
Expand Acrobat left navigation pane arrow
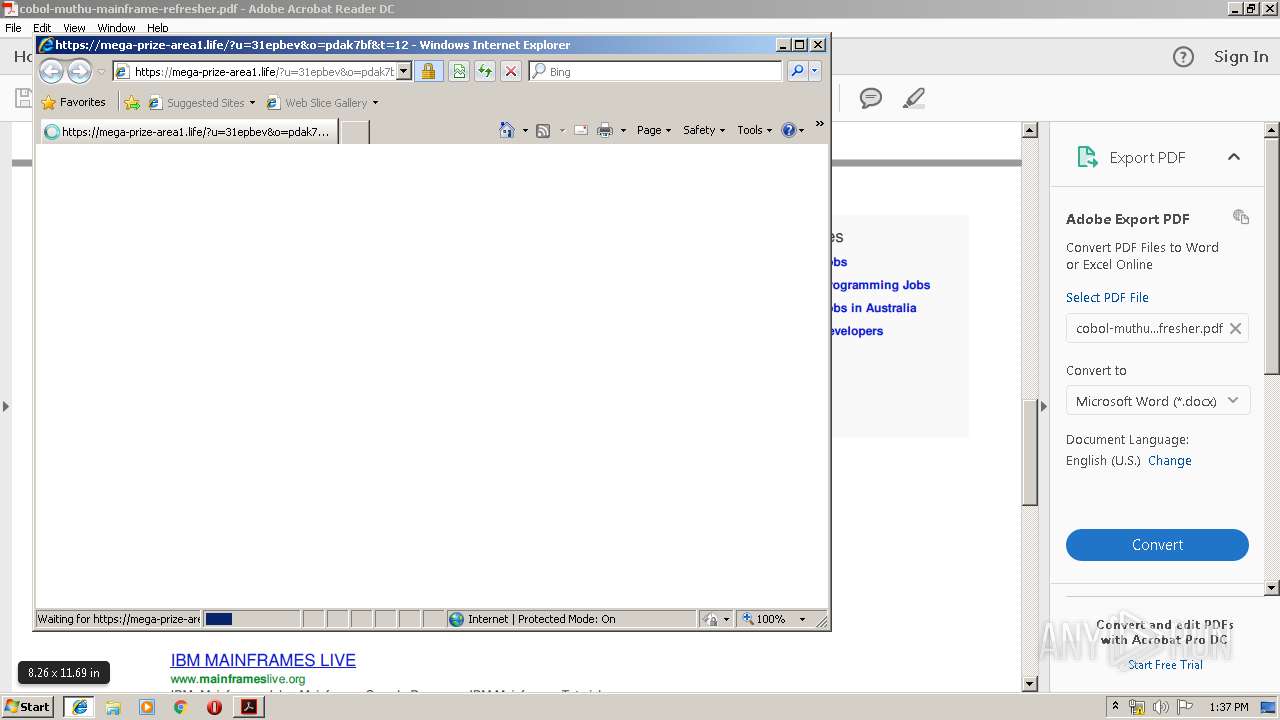click(5, 406)
